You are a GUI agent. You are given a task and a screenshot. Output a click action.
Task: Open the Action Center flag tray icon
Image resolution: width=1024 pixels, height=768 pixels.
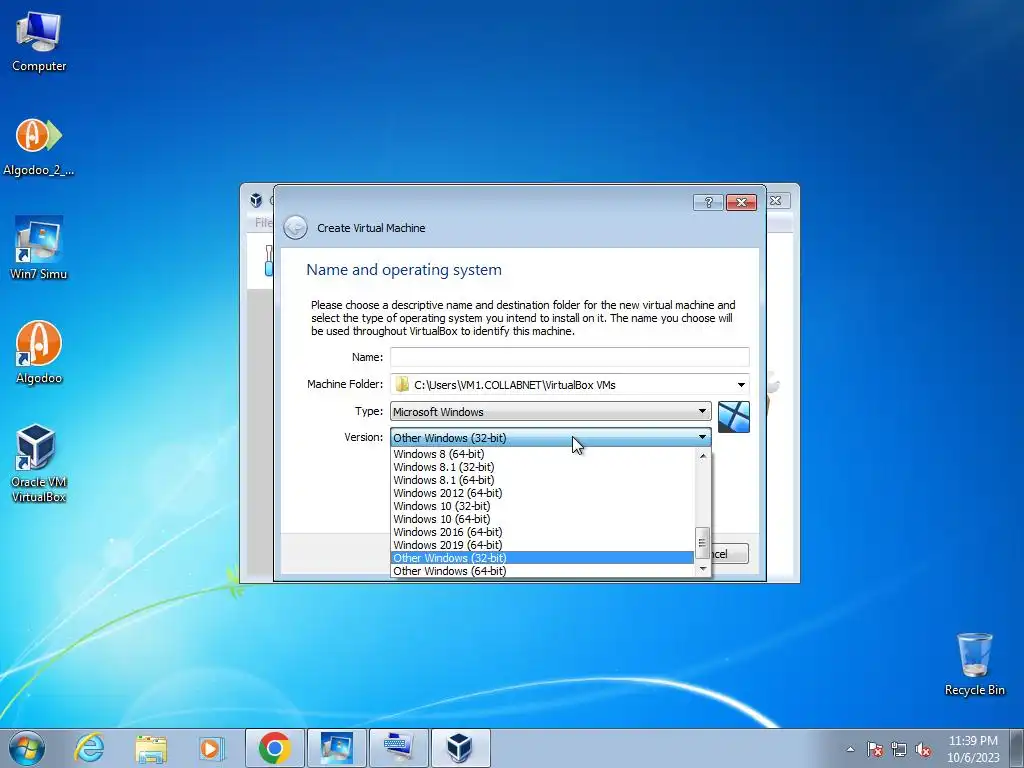[874, 749]
